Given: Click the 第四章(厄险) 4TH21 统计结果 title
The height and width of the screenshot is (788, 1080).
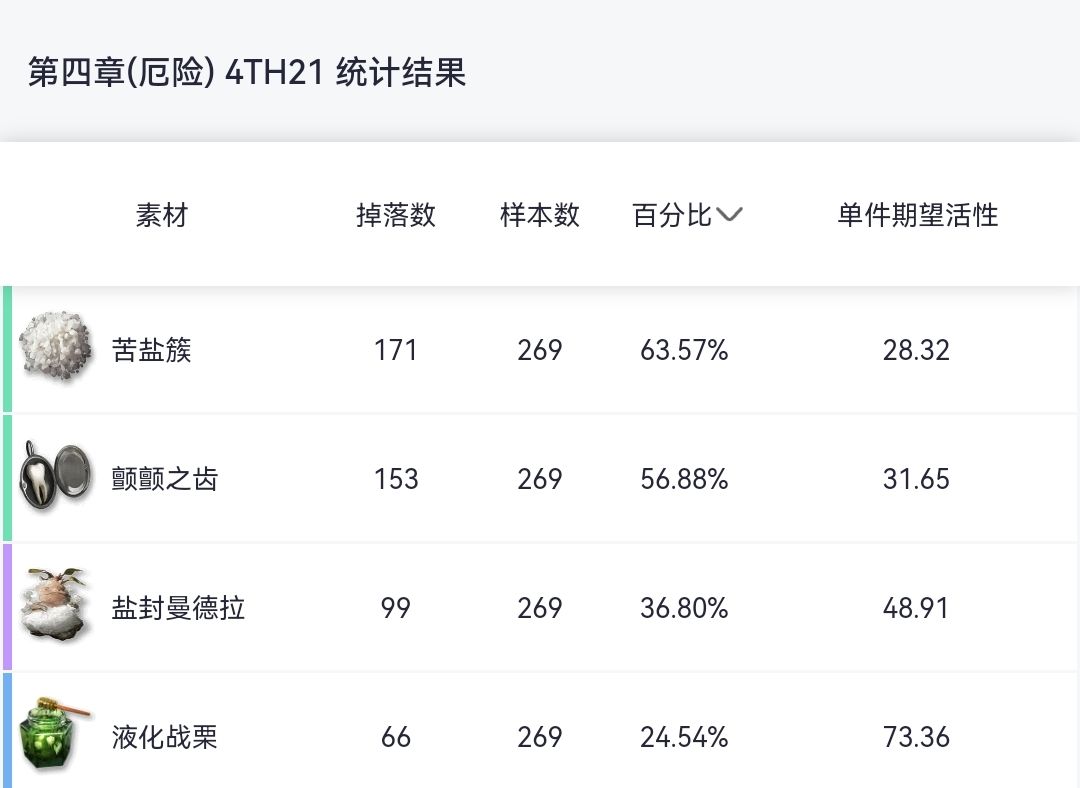Looking at the screenshot, I should click(x=247, y=73).
